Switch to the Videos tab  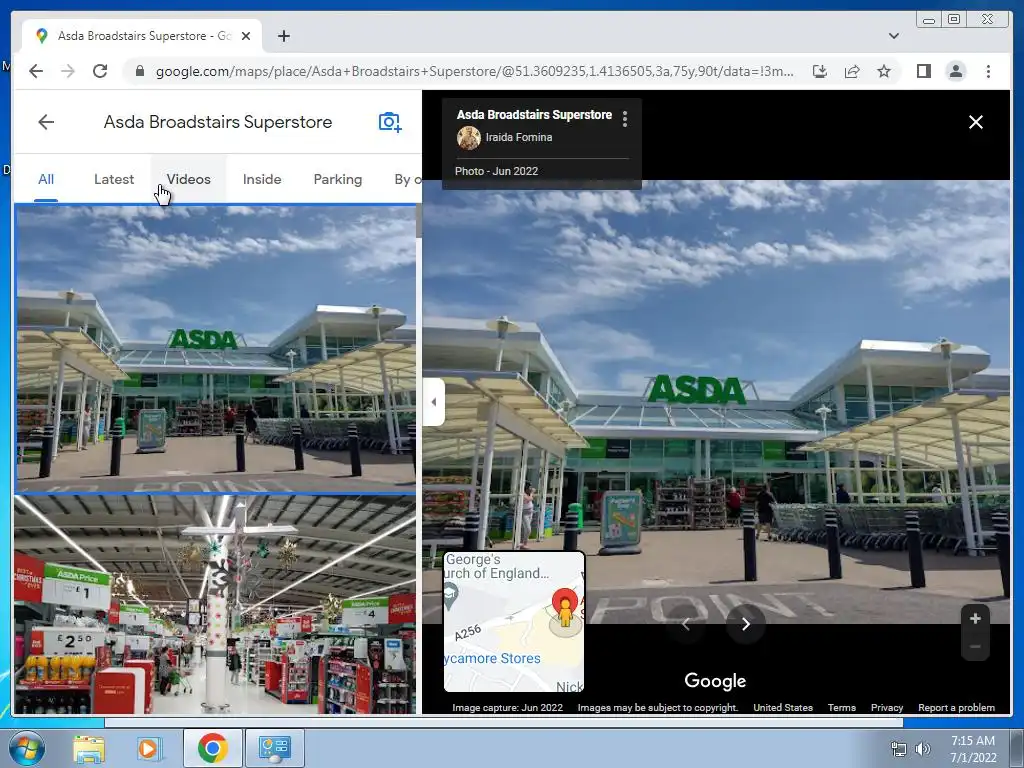pos(188,179)
